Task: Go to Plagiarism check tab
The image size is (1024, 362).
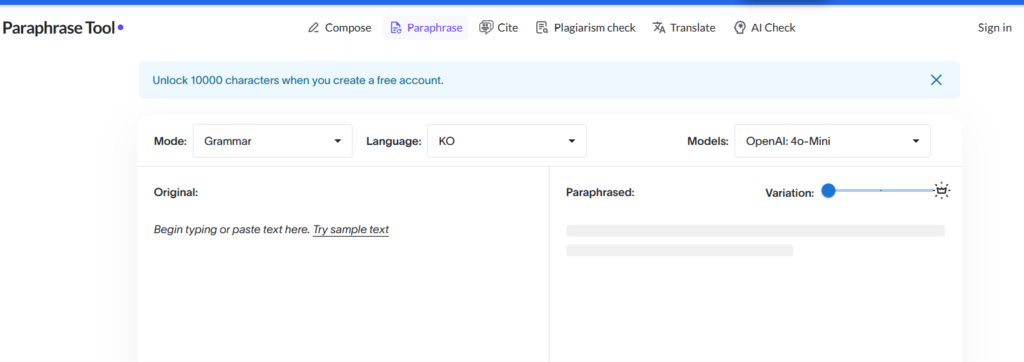Action: tap(586, 27)
